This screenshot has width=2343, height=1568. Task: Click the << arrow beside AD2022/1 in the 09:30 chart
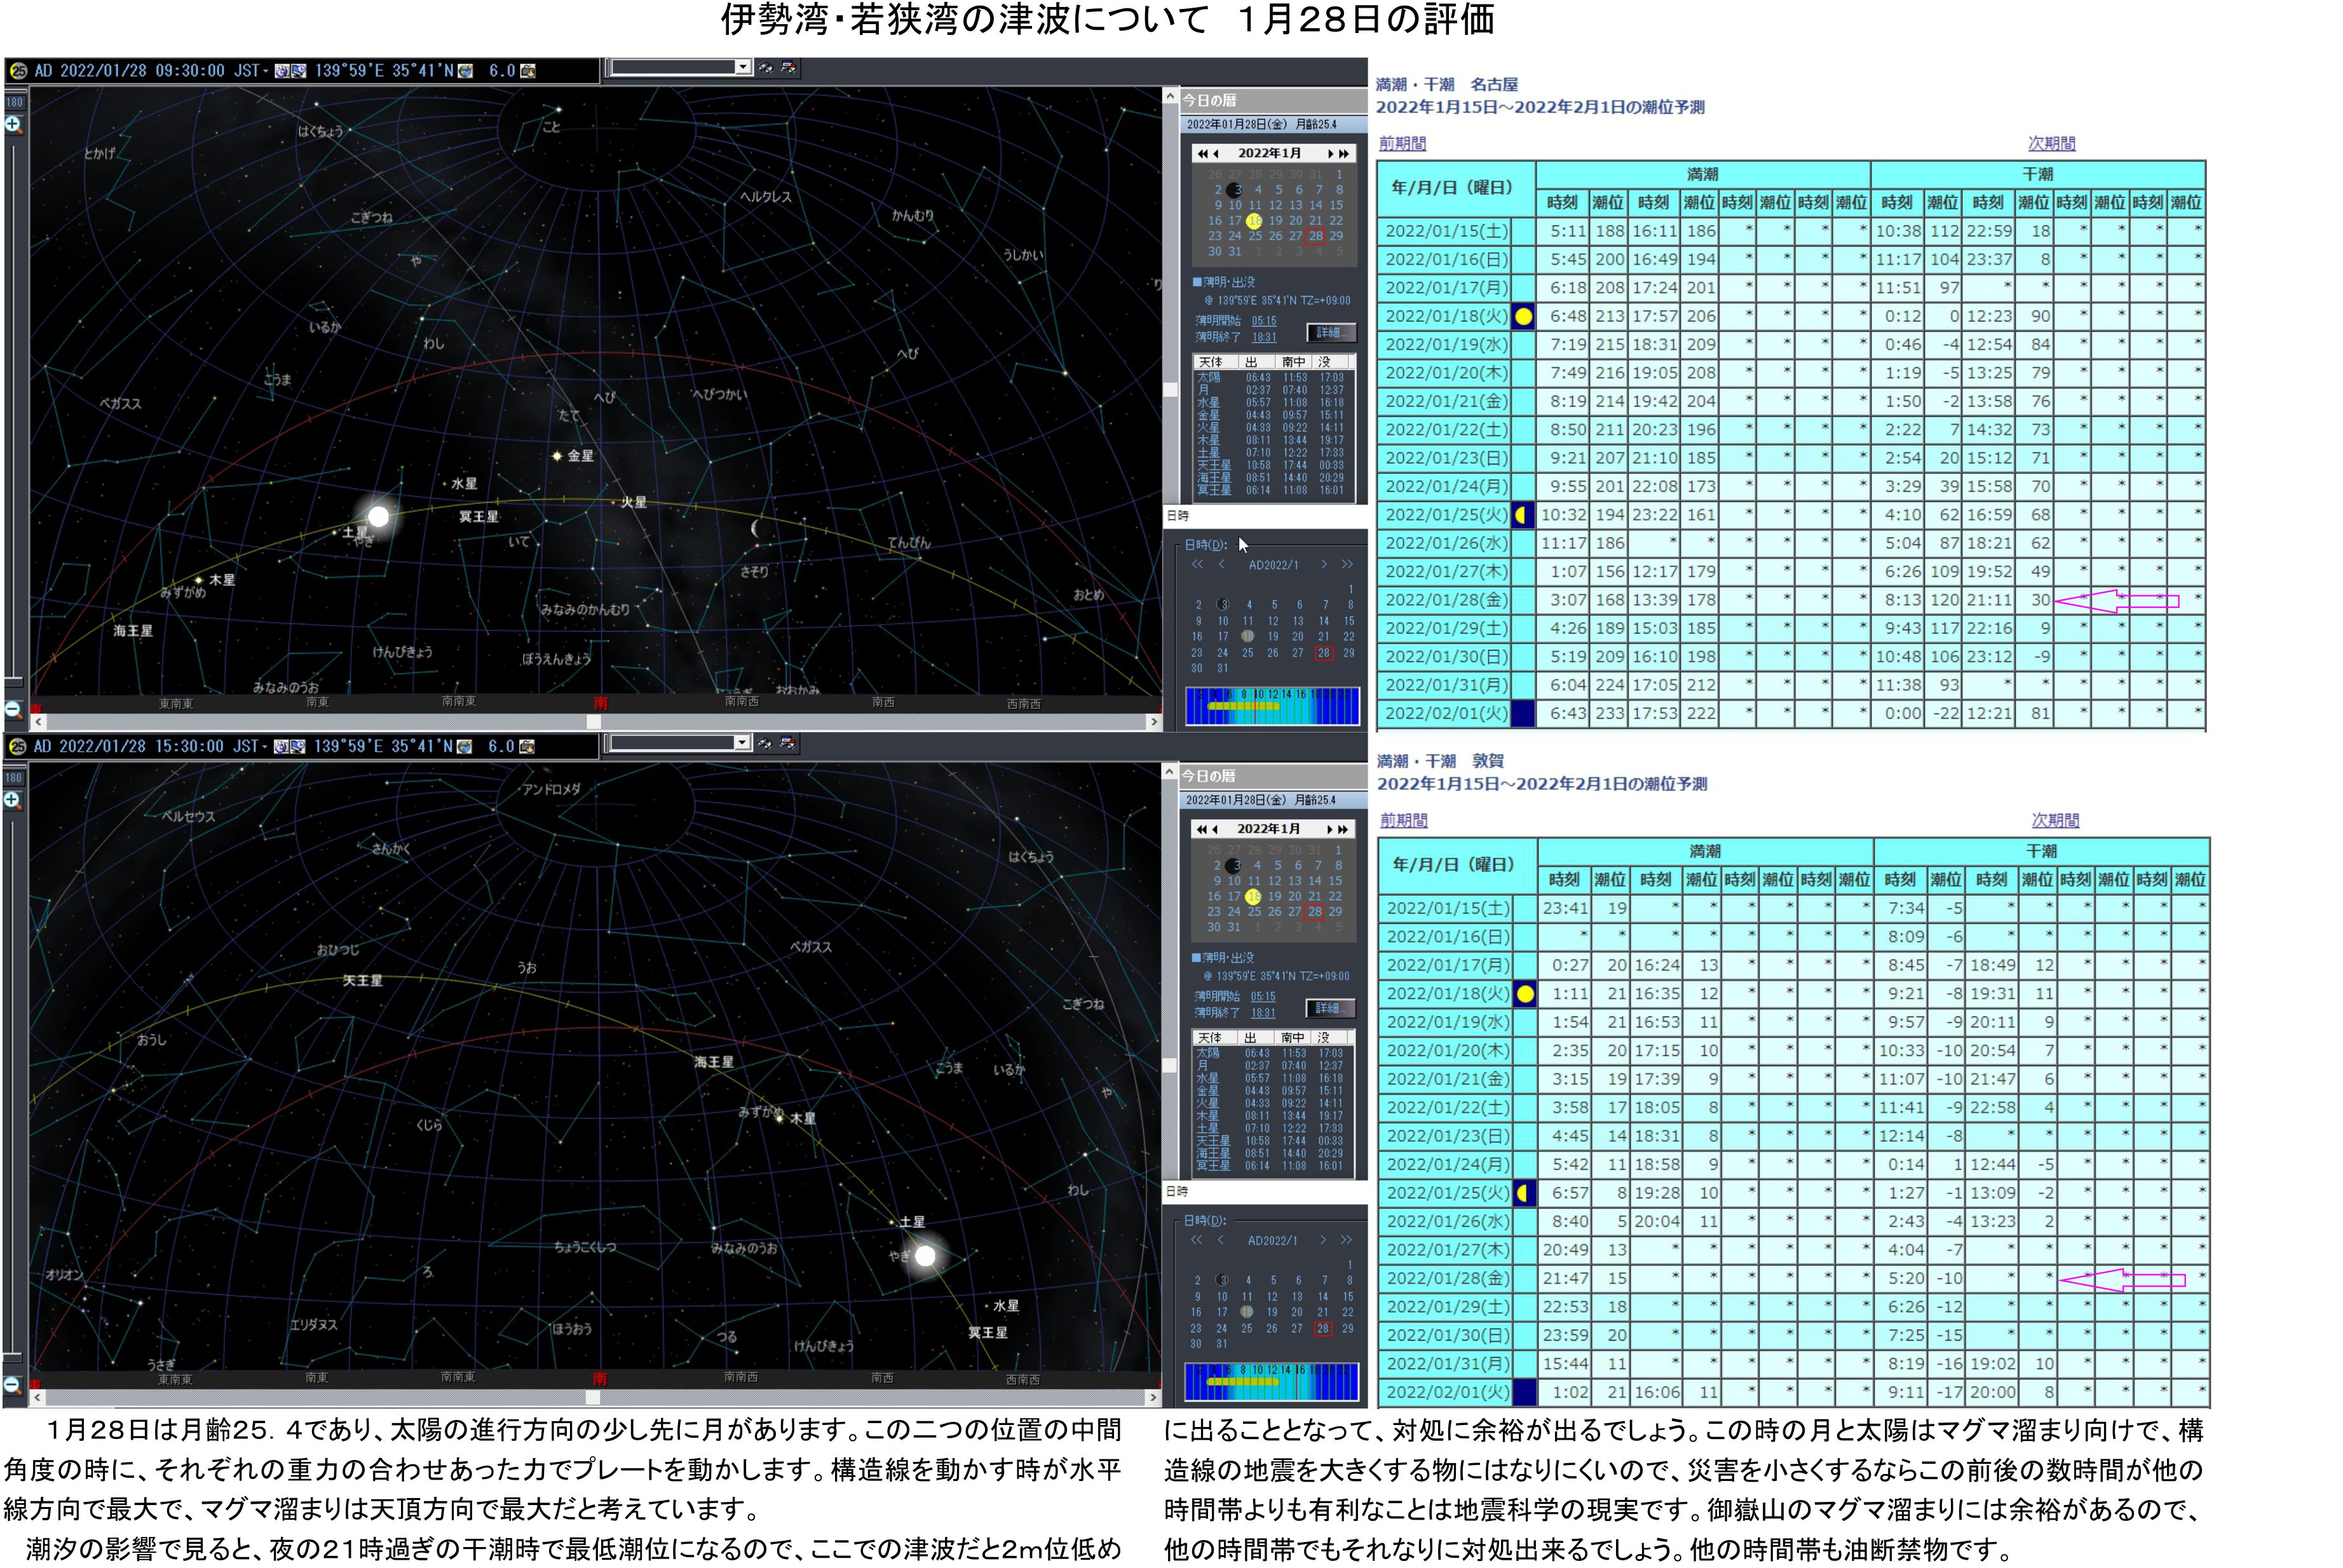pyautogui.click(x=1197, y=565)
